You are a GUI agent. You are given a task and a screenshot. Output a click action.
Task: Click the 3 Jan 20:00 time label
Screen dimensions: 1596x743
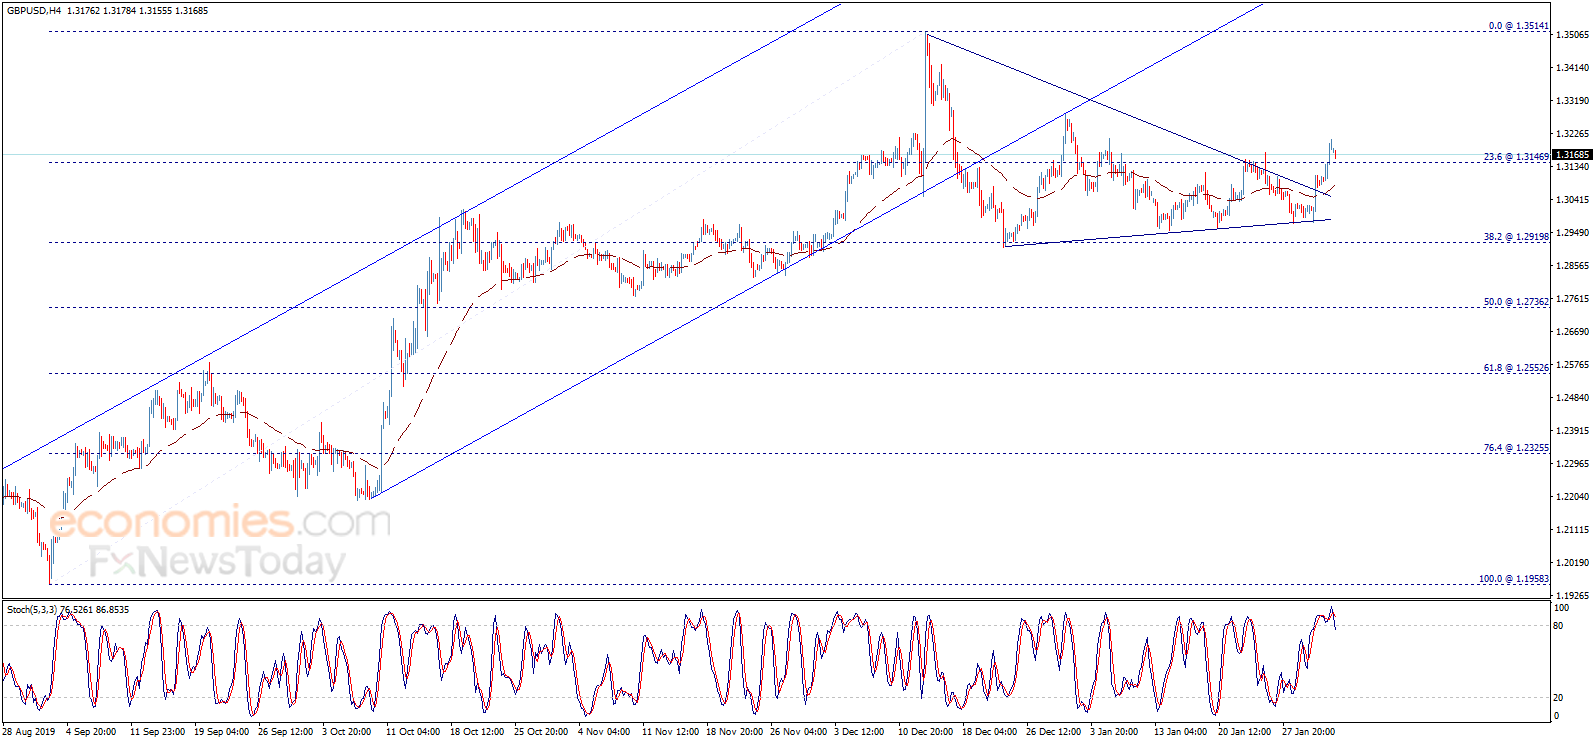click(x=1114, y=732)
